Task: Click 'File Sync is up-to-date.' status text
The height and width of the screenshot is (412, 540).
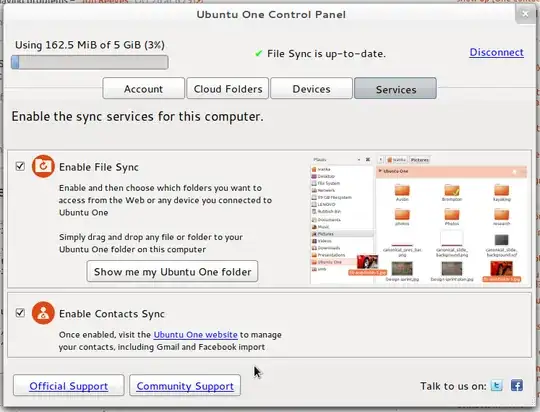Action: pos(326,53)
